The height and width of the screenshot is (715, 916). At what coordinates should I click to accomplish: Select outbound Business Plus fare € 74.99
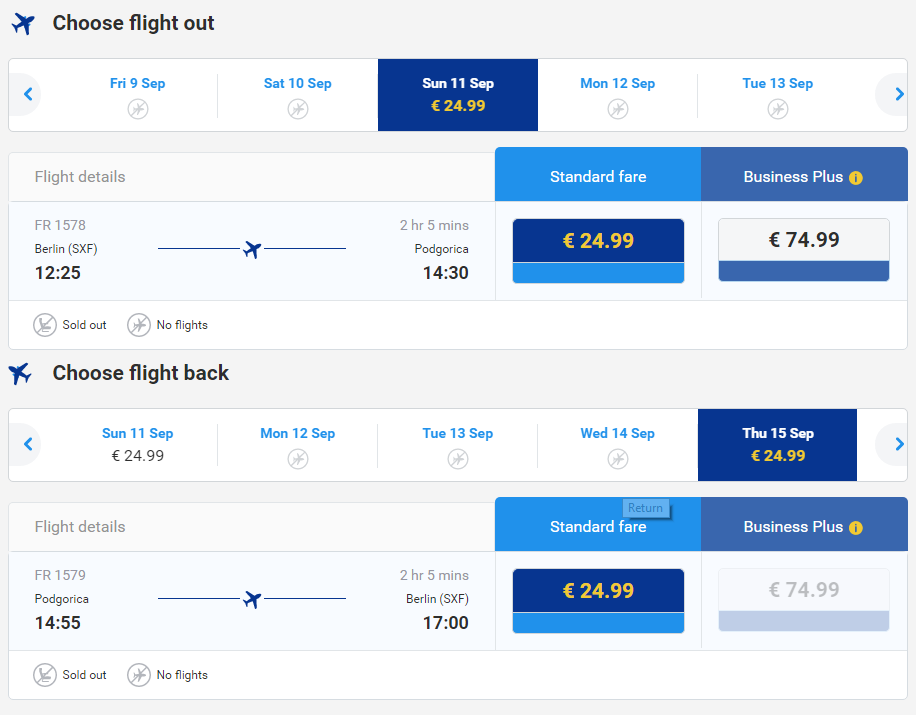tap(804, 250)
